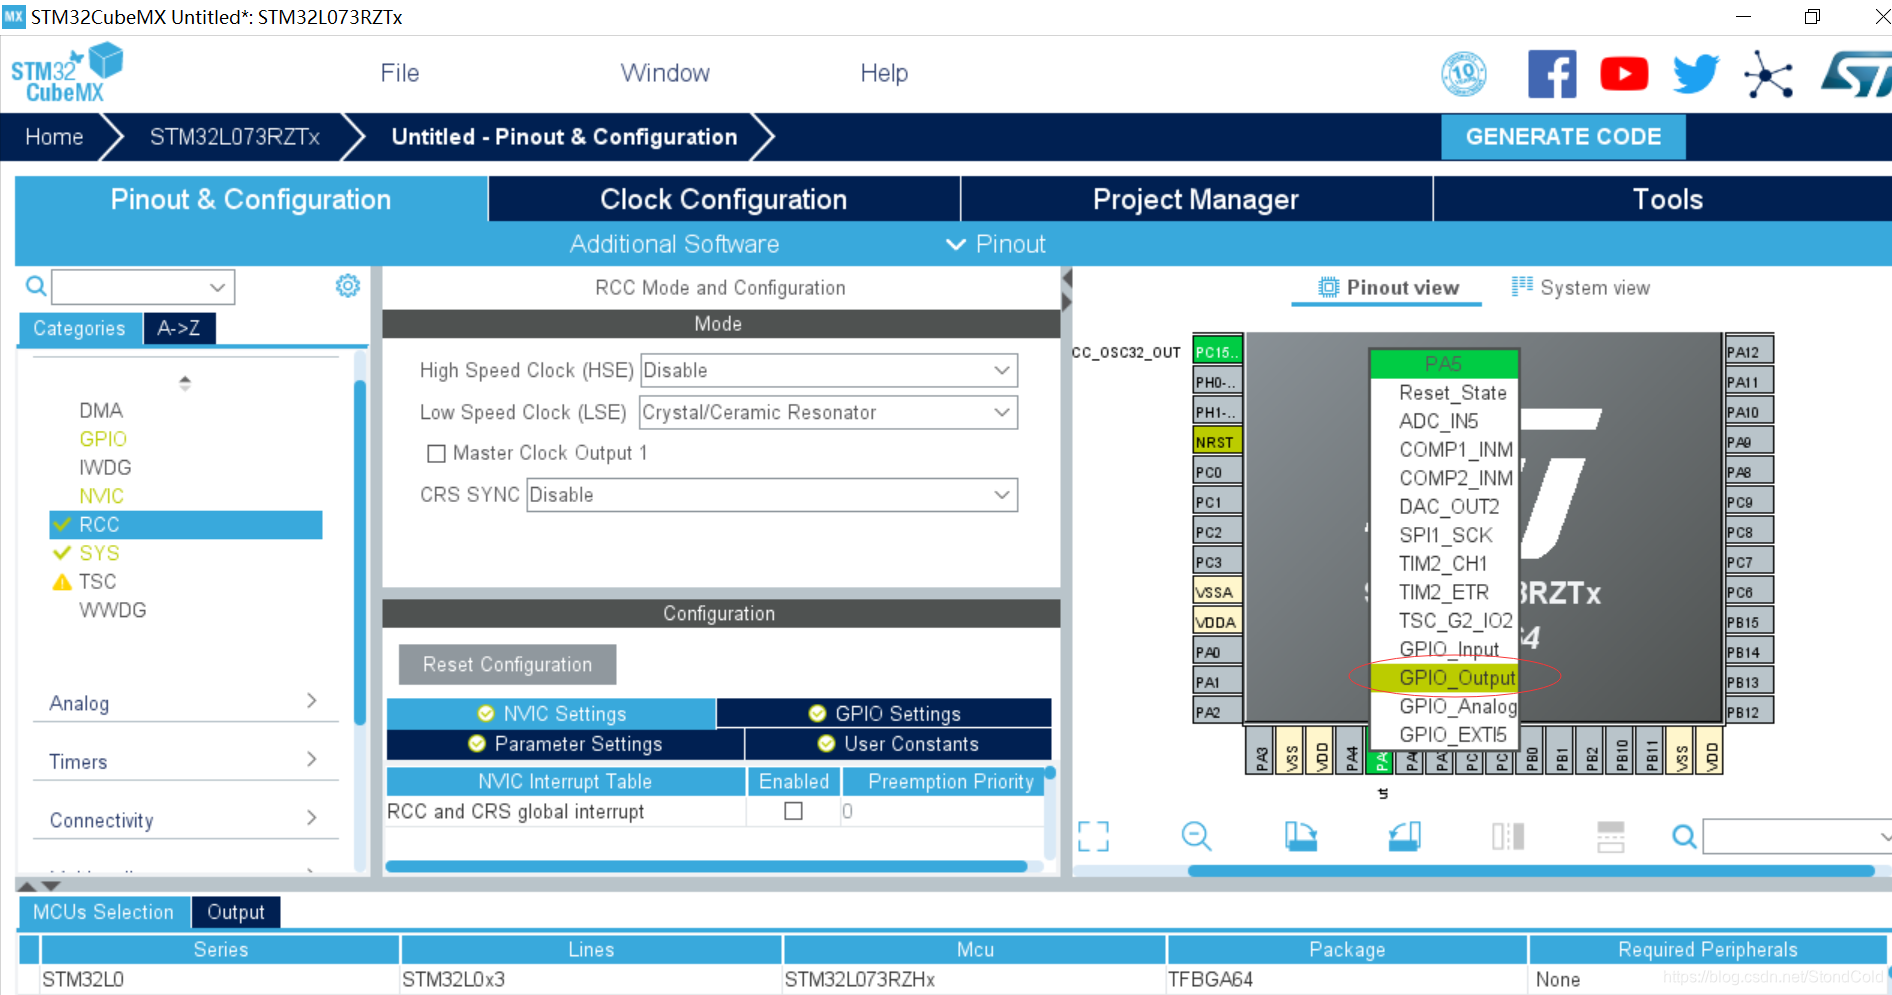Image resolution: width=1892 pixels, height=995 pixels.
Task: Click the horizontal scrollbar under NVIC table
Action: (x=706, y=866)
